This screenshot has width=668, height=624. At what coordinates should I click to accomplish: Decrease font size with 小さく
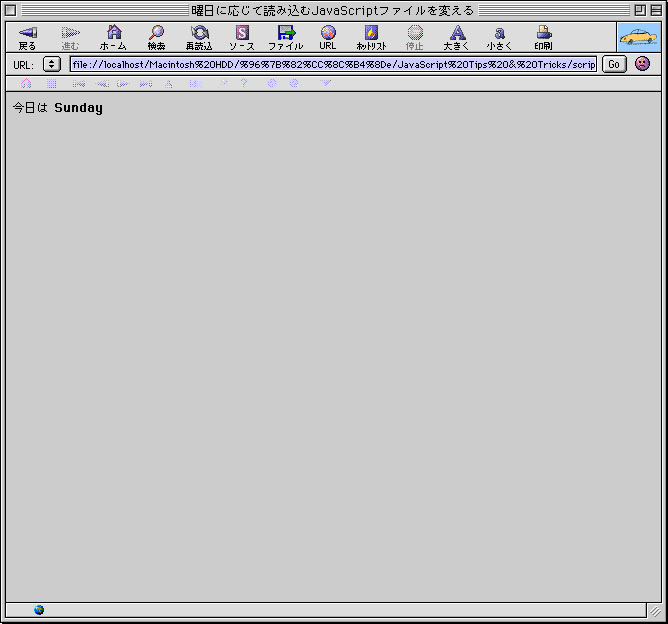499,38
